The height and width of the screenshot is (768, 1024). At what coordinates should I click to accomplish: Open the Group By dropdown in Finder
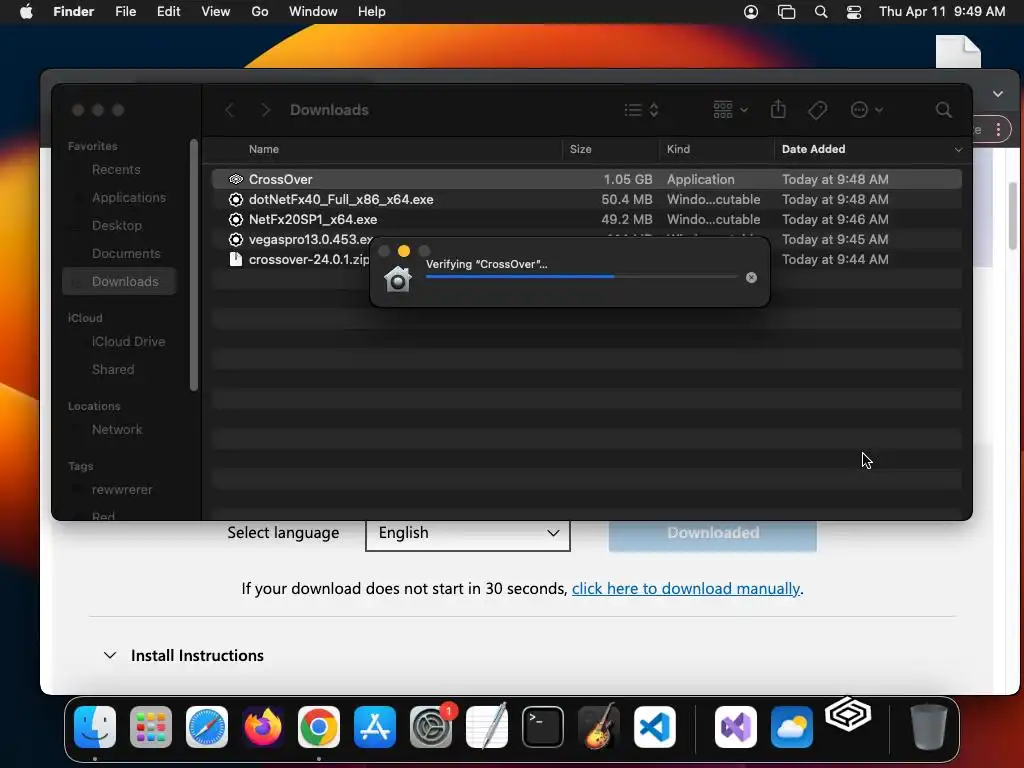tap(730, 110)
